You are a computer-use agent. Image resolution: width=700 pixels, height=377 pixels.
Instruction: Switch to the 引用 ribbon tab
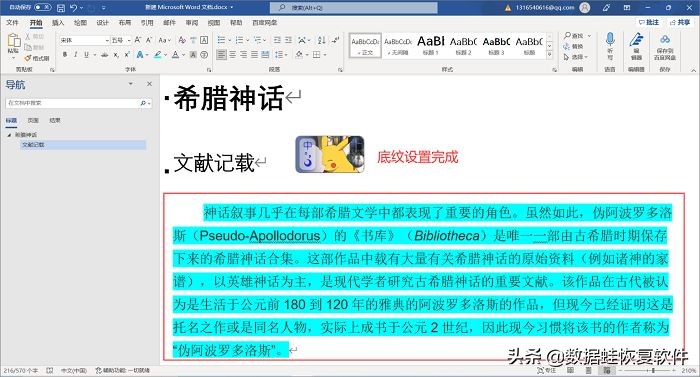point(147,22)
